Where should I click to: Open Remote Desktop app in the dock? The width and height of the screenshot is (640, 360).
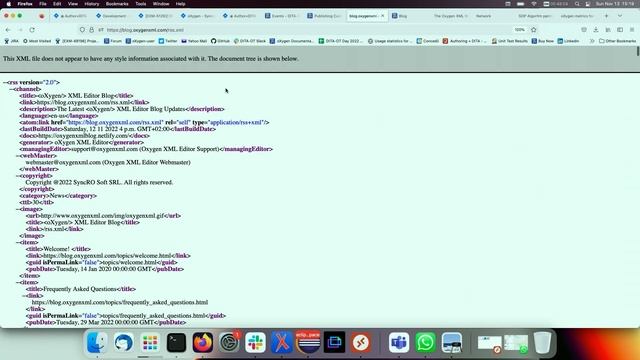pos(361,342)
